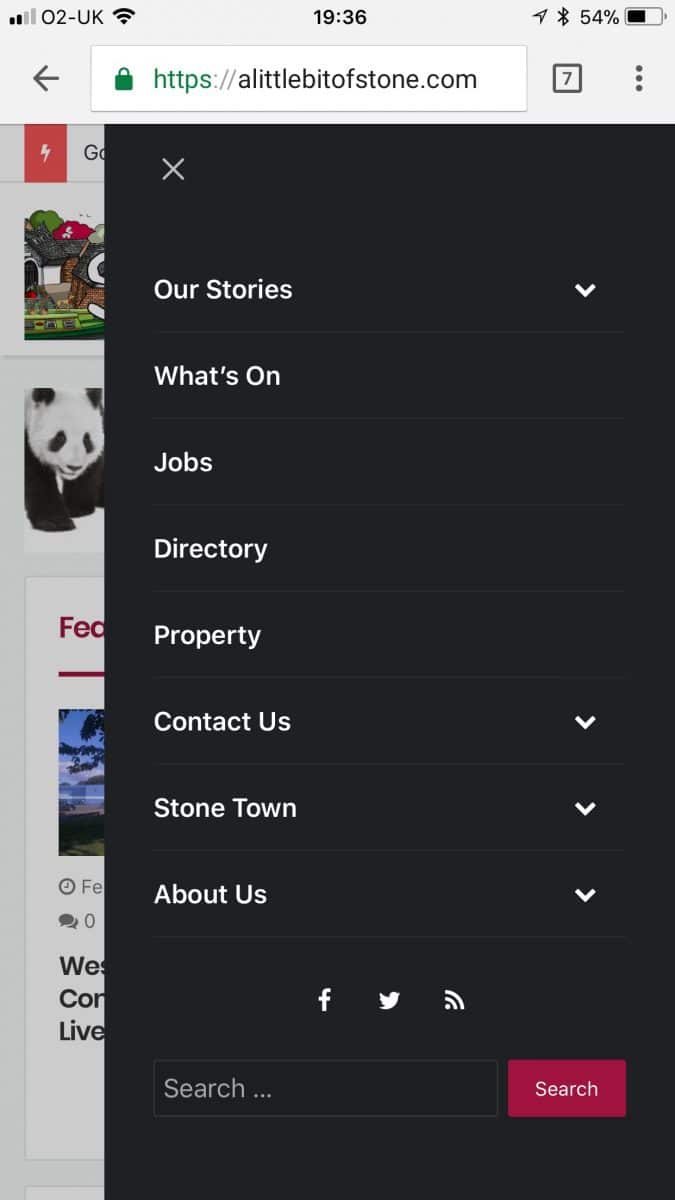Open the browser three-dot menu
Viewport: 675px width, 1200px height.
[x=638, y=78]
